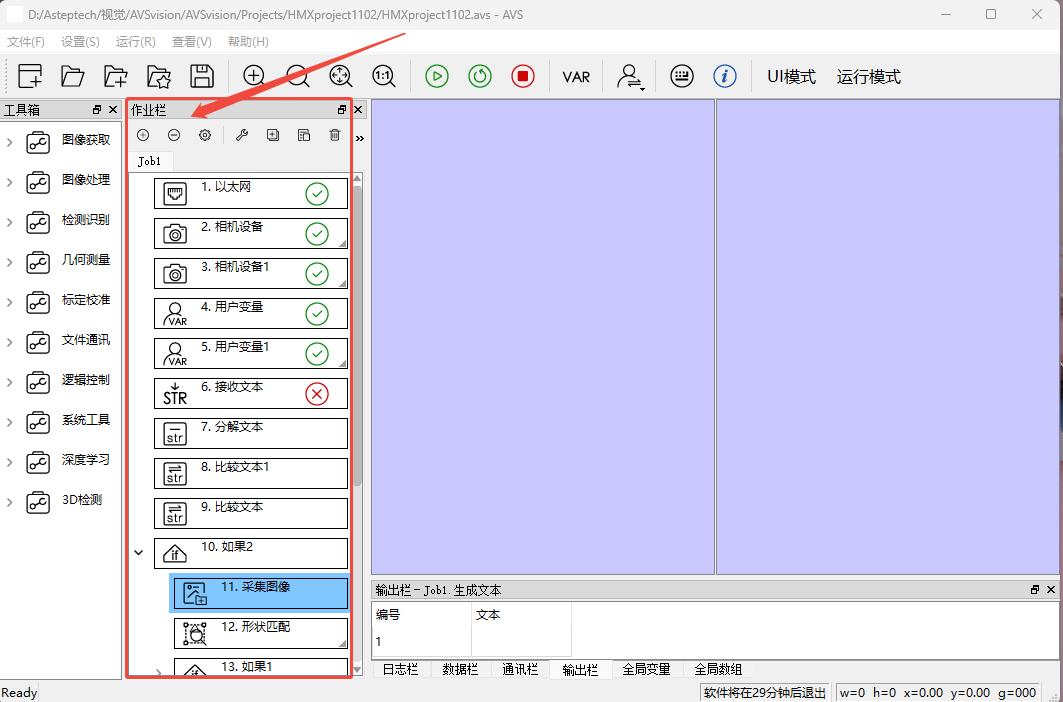Save the project with the floppy disk icon
1063x702 pixels.
(202, 77)
